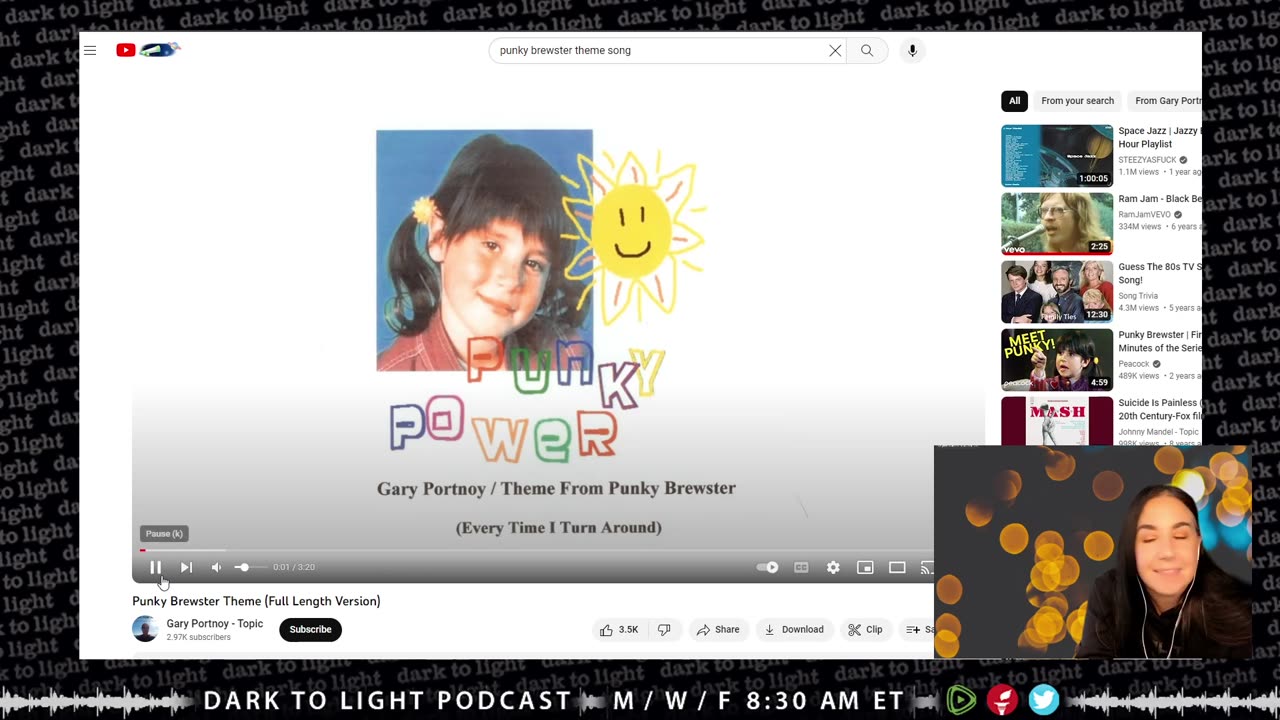Select the 'All' filter chip
1280x720 pixels.
tap(1014, 100)
